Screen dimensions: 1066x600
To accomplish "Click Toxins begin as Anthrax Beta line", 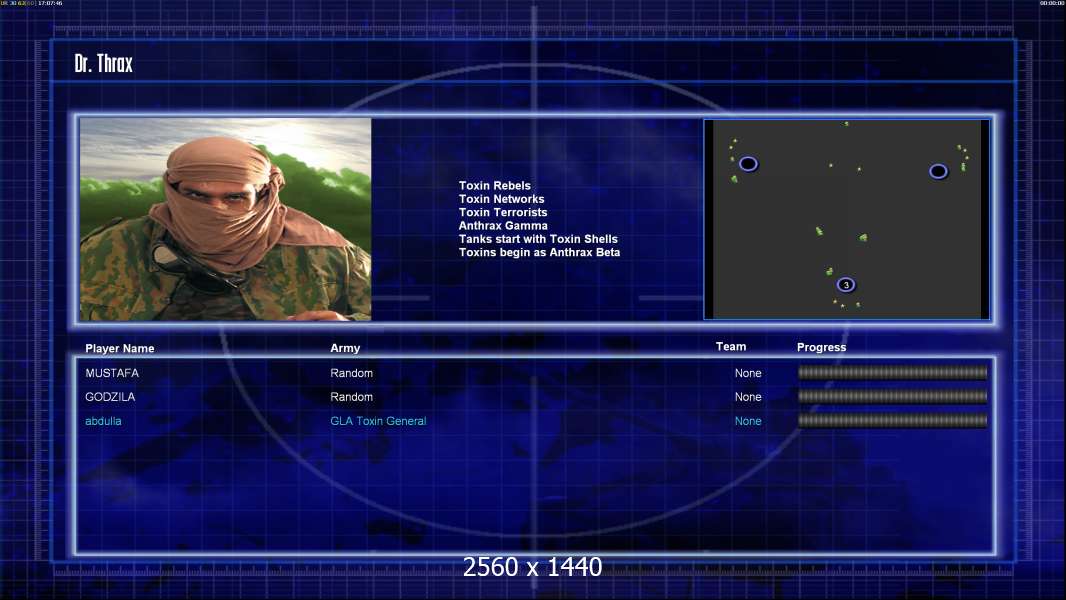I will [539, 252].
